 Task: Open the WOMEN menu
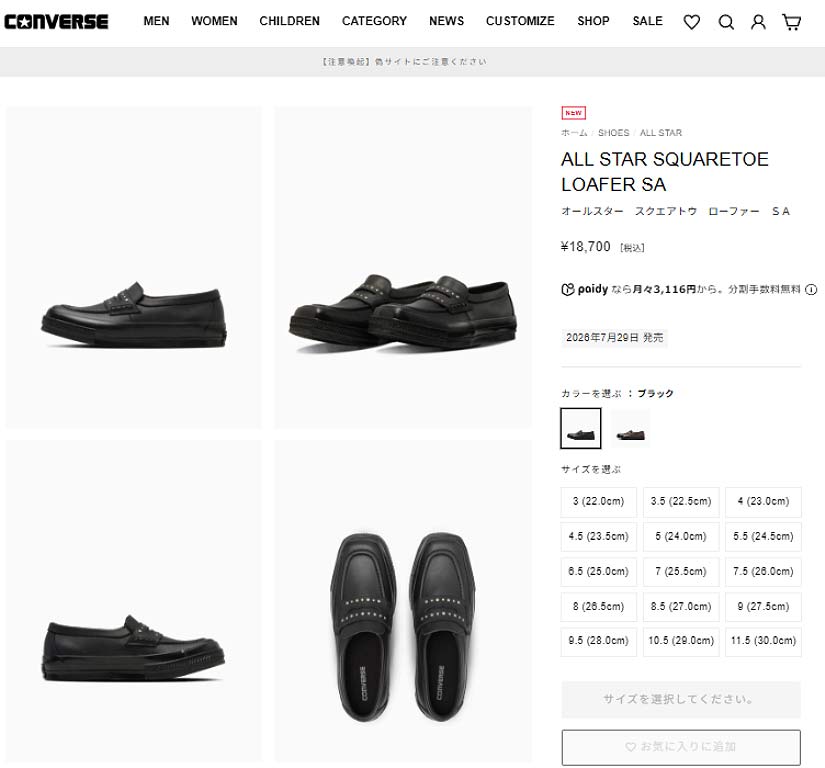pyautogui.click(x=214, y=21)
